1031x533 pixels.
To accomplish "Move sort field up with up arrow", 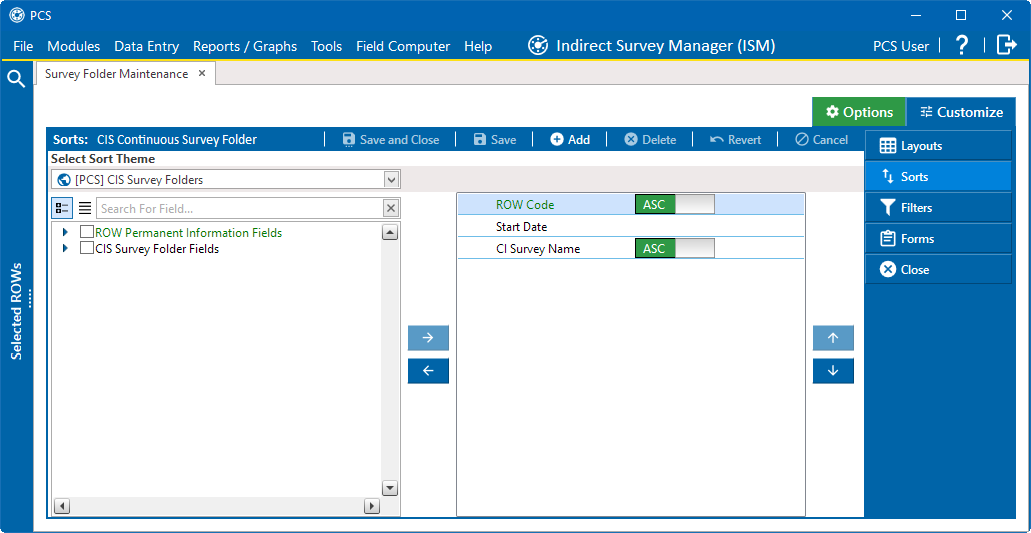I will [x=833, y=338].
